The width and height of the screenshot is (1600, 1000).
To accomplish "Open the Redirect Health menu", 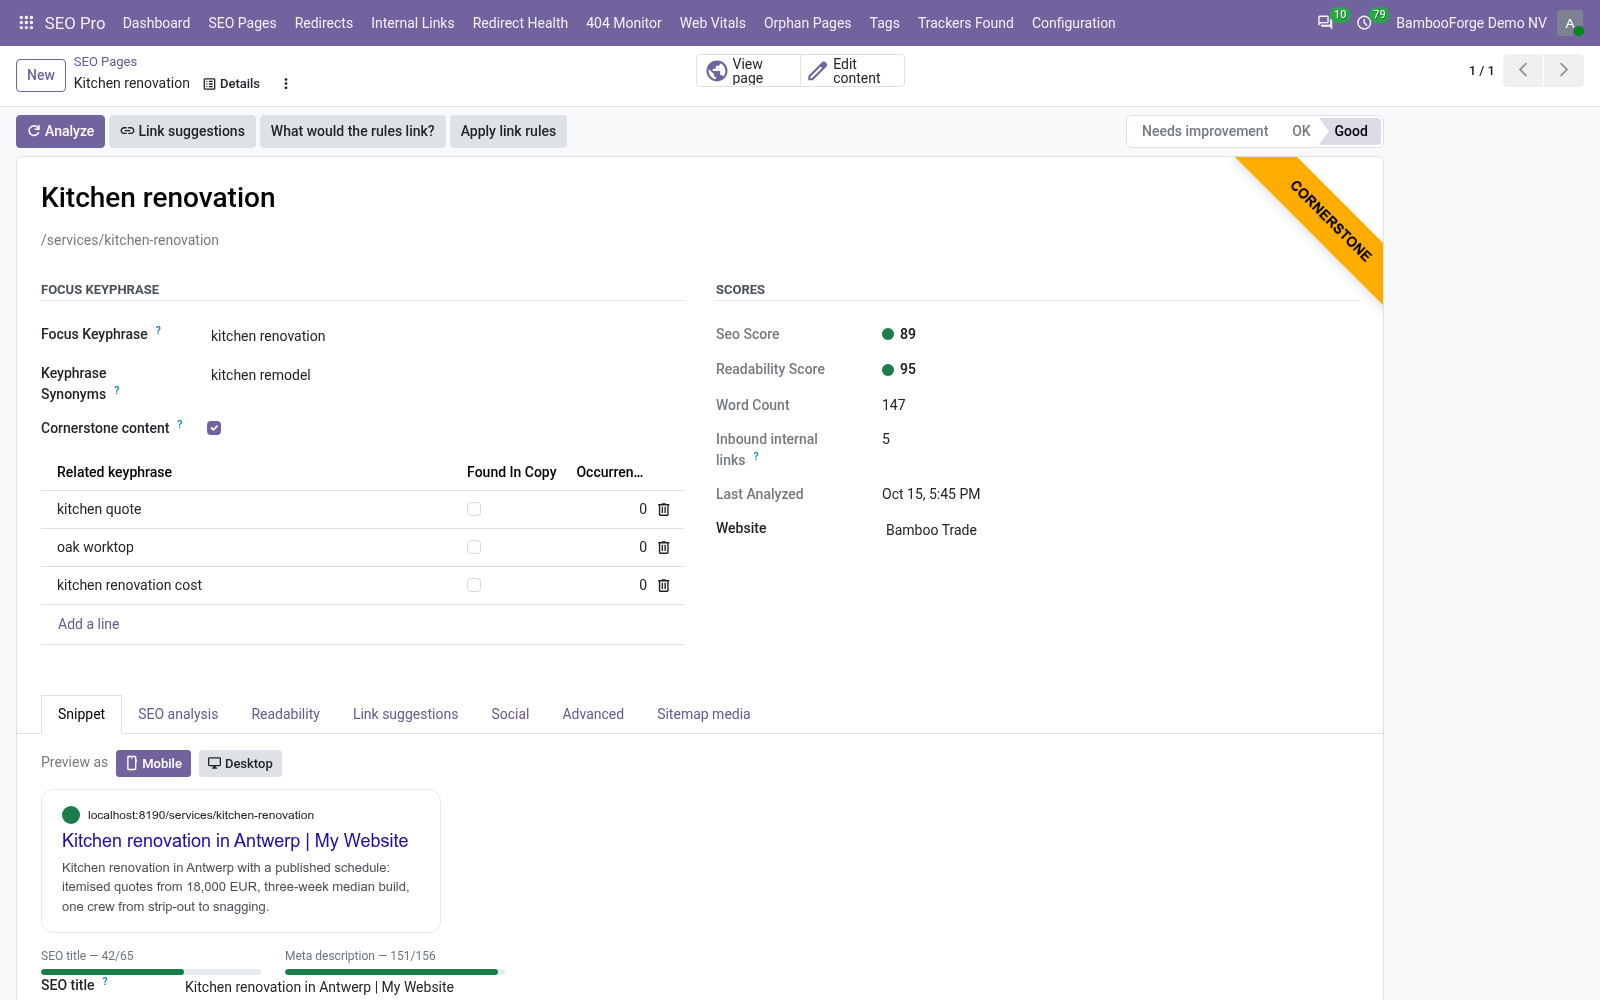I will [520, 22].
